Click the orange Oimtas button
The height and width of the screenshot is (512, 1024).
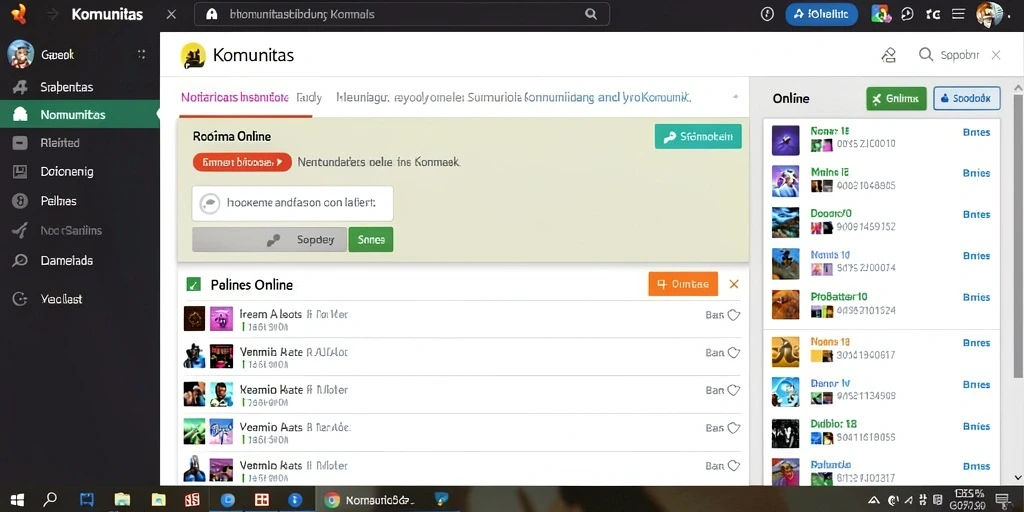pyautogui.click(x=683, y=284)
